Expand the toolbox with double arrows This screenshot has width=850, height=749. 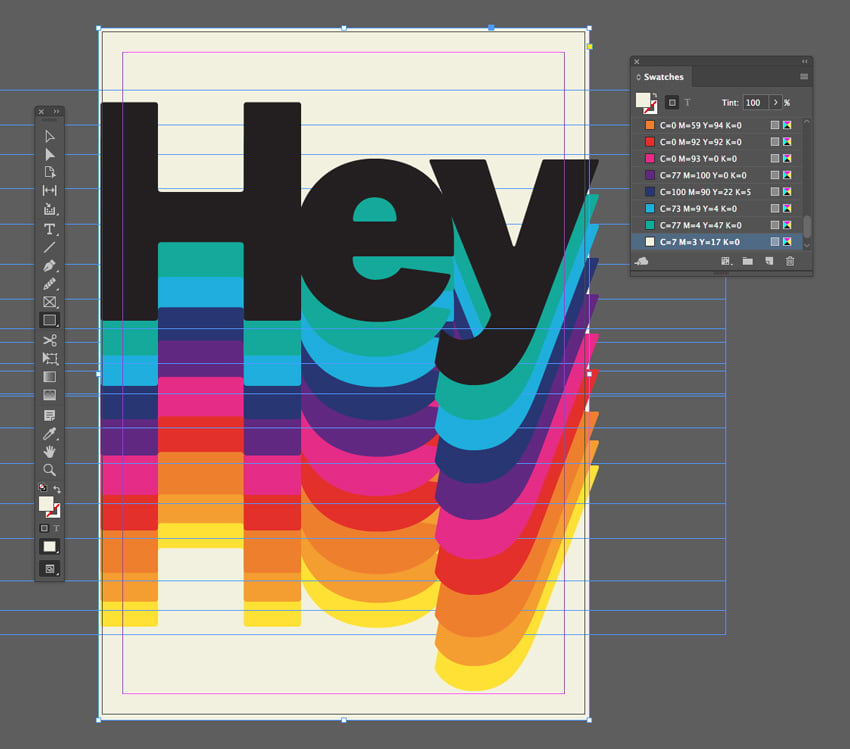[56, 112]
